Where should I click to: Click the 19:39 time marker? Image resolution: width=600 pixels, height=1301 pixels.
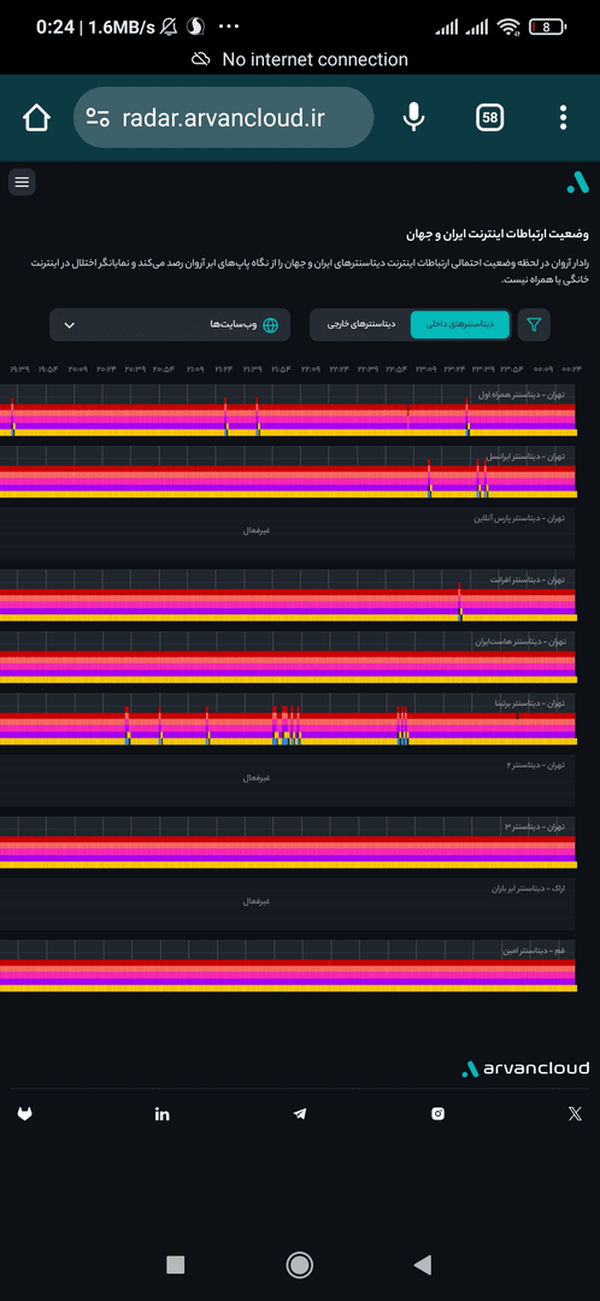20,369
